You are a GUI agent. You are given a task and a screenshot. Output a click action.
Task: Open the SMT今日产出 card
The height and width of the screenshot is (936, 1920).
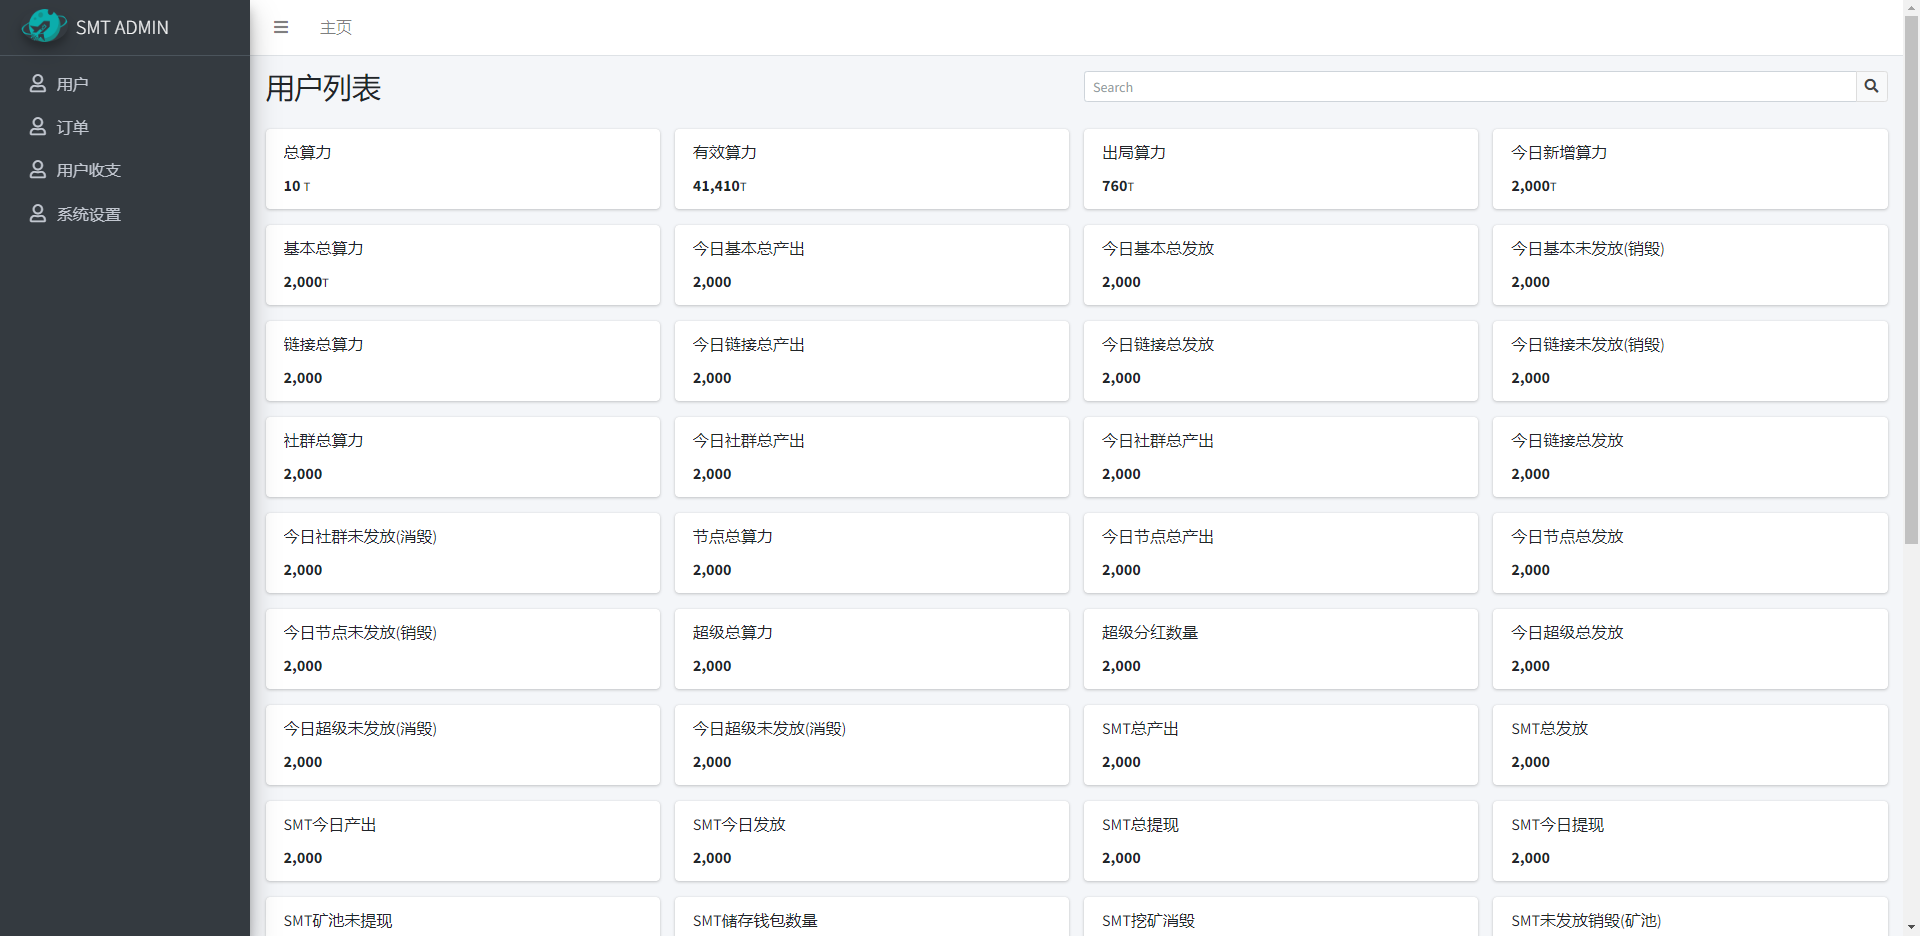(462, 841)
